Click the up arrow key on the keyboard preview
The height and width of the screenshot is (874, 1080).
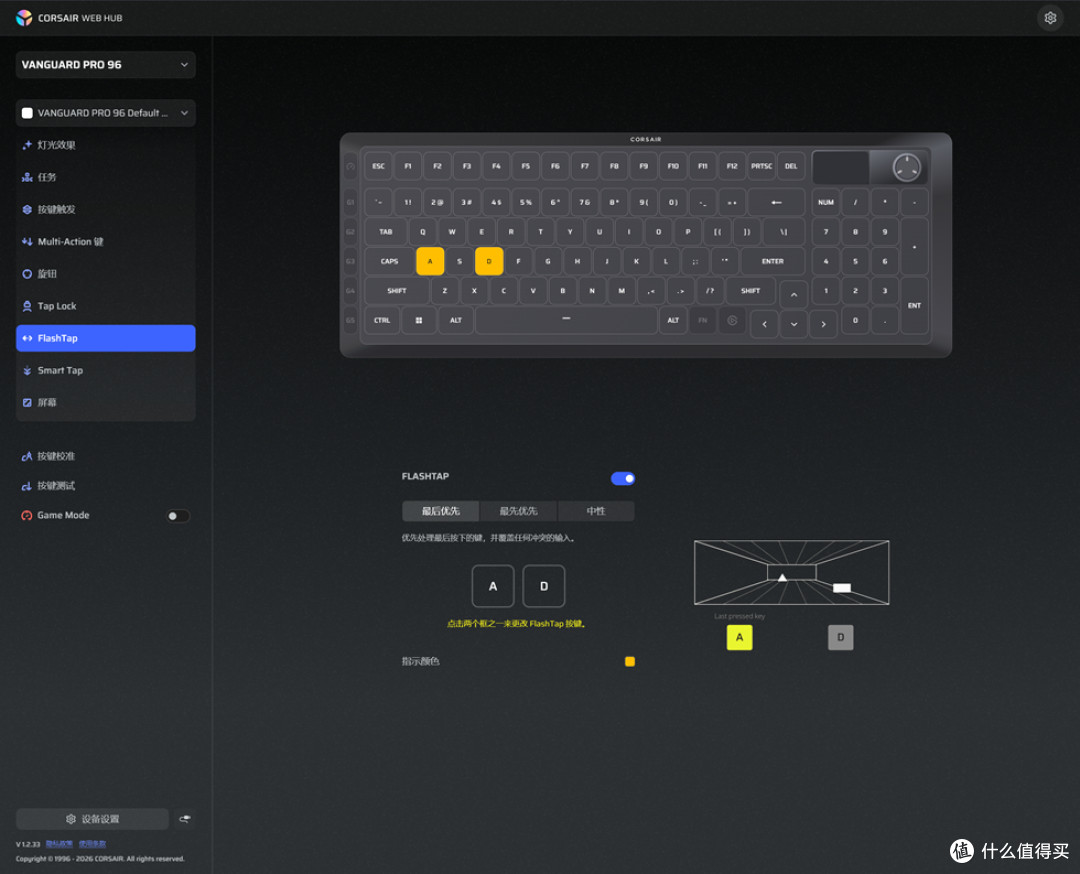(793, 295)
